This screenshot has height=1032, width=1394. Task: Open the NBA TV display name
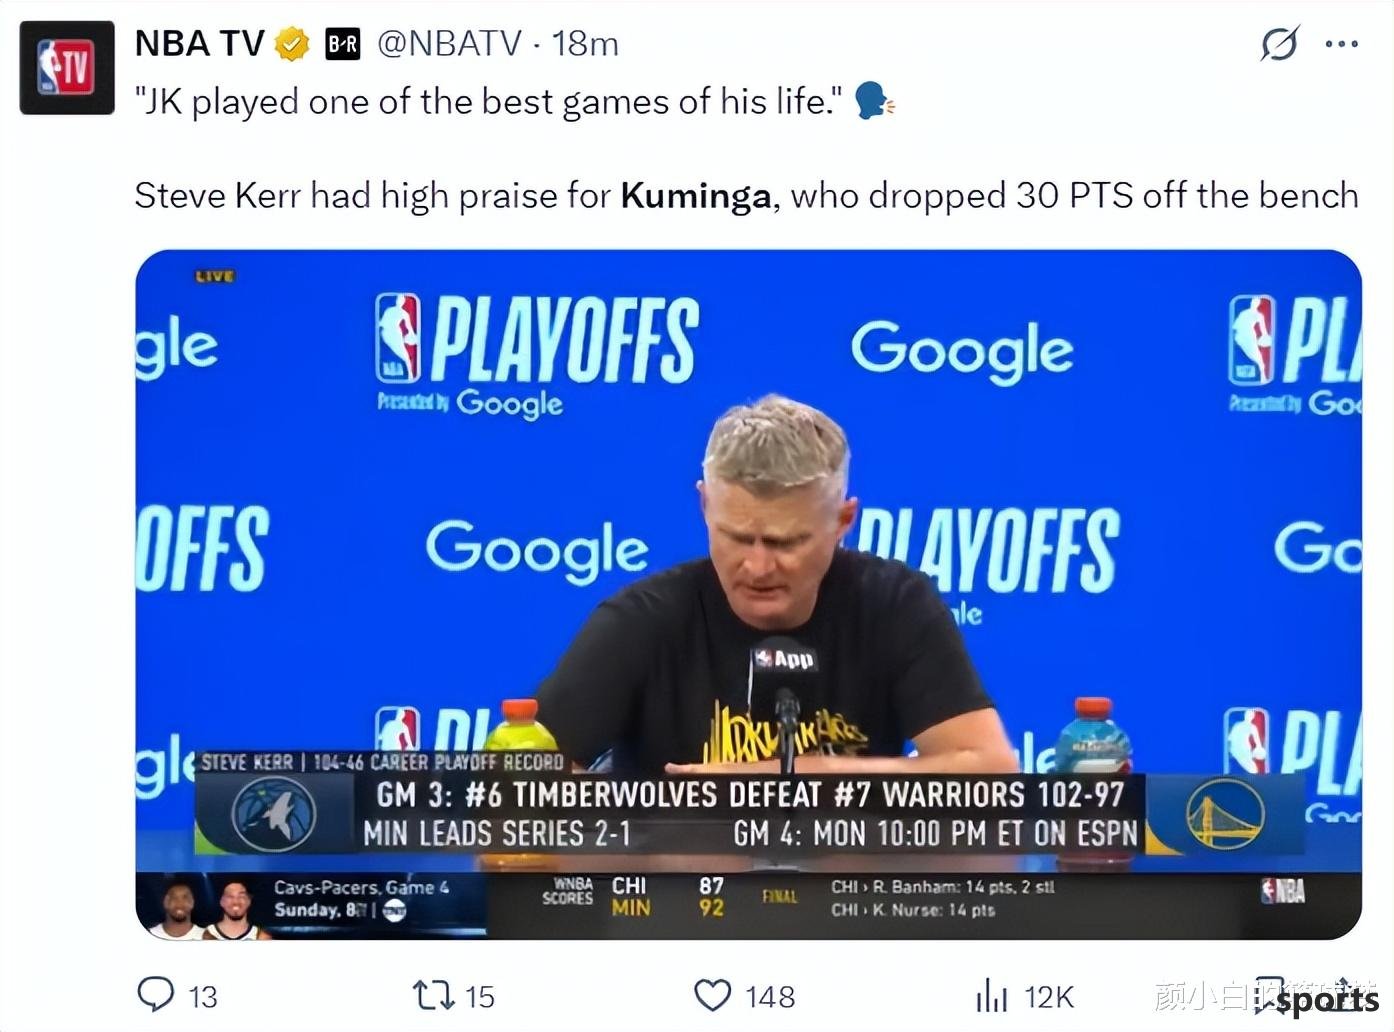[x=200, y=44]
